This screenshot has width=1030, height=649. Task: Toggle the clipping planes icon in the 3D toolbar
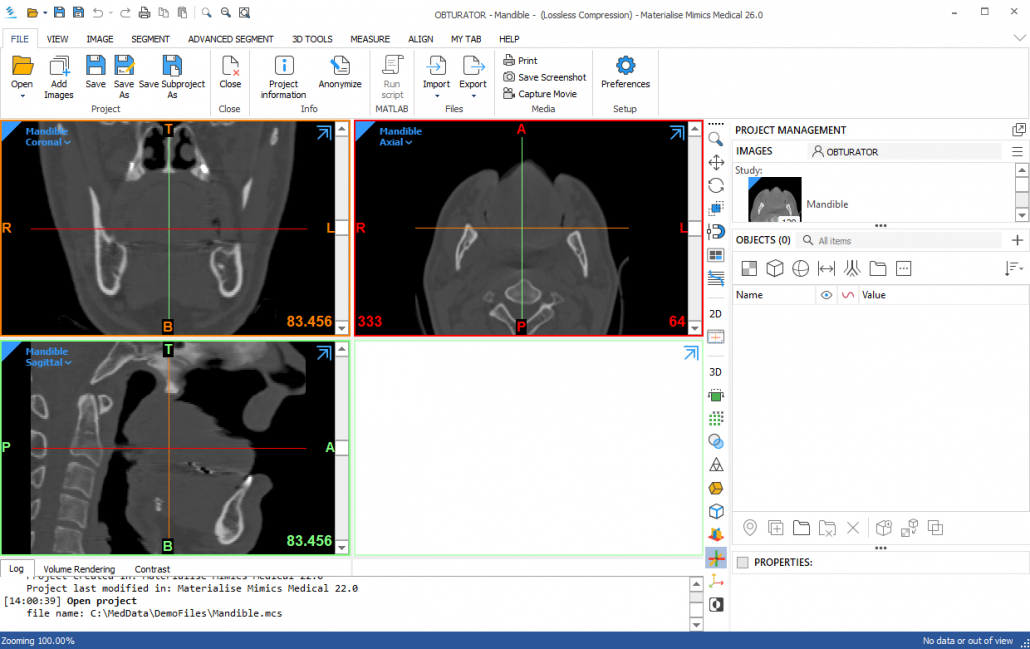tap(716, 535)
